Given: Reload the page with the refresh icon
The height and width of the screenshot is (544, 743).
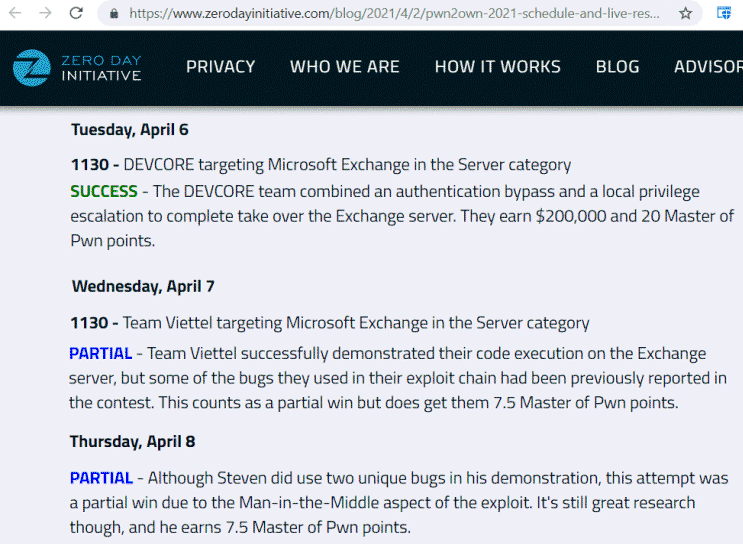Looking at the screenshot, I should point(76,13).
